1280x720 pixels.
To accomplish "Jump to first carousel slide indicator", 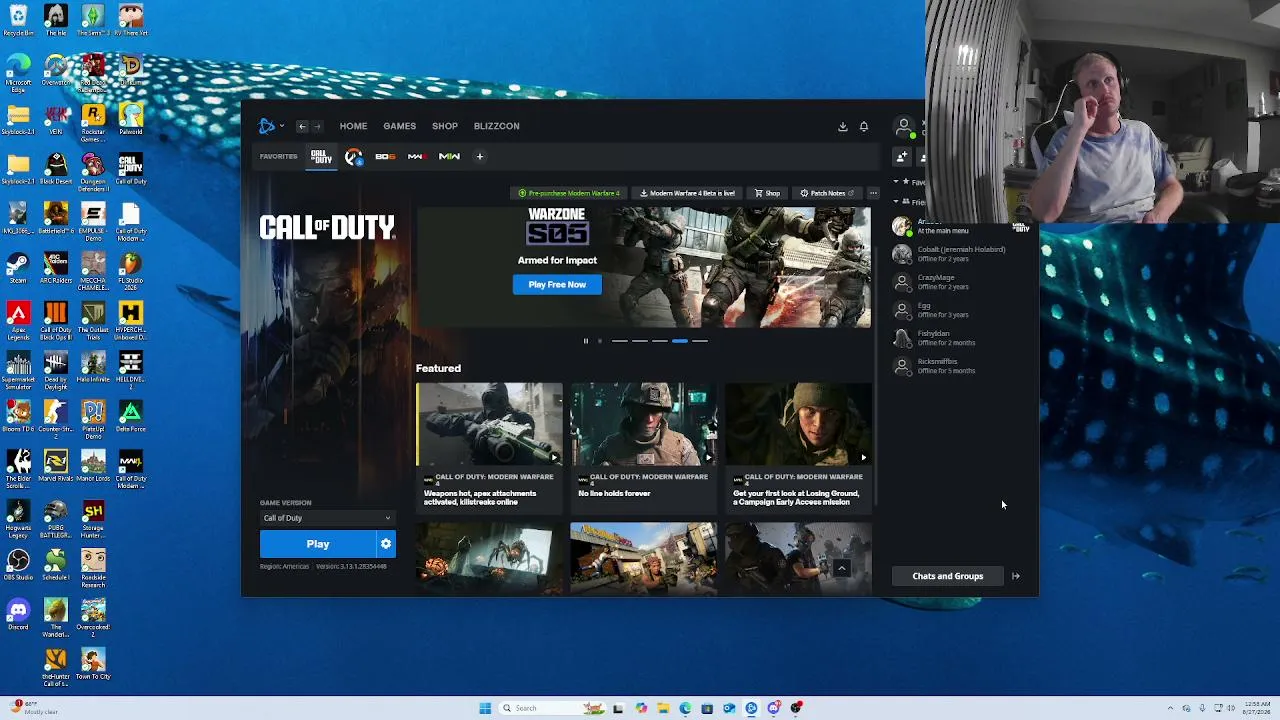I will [620, 341].
